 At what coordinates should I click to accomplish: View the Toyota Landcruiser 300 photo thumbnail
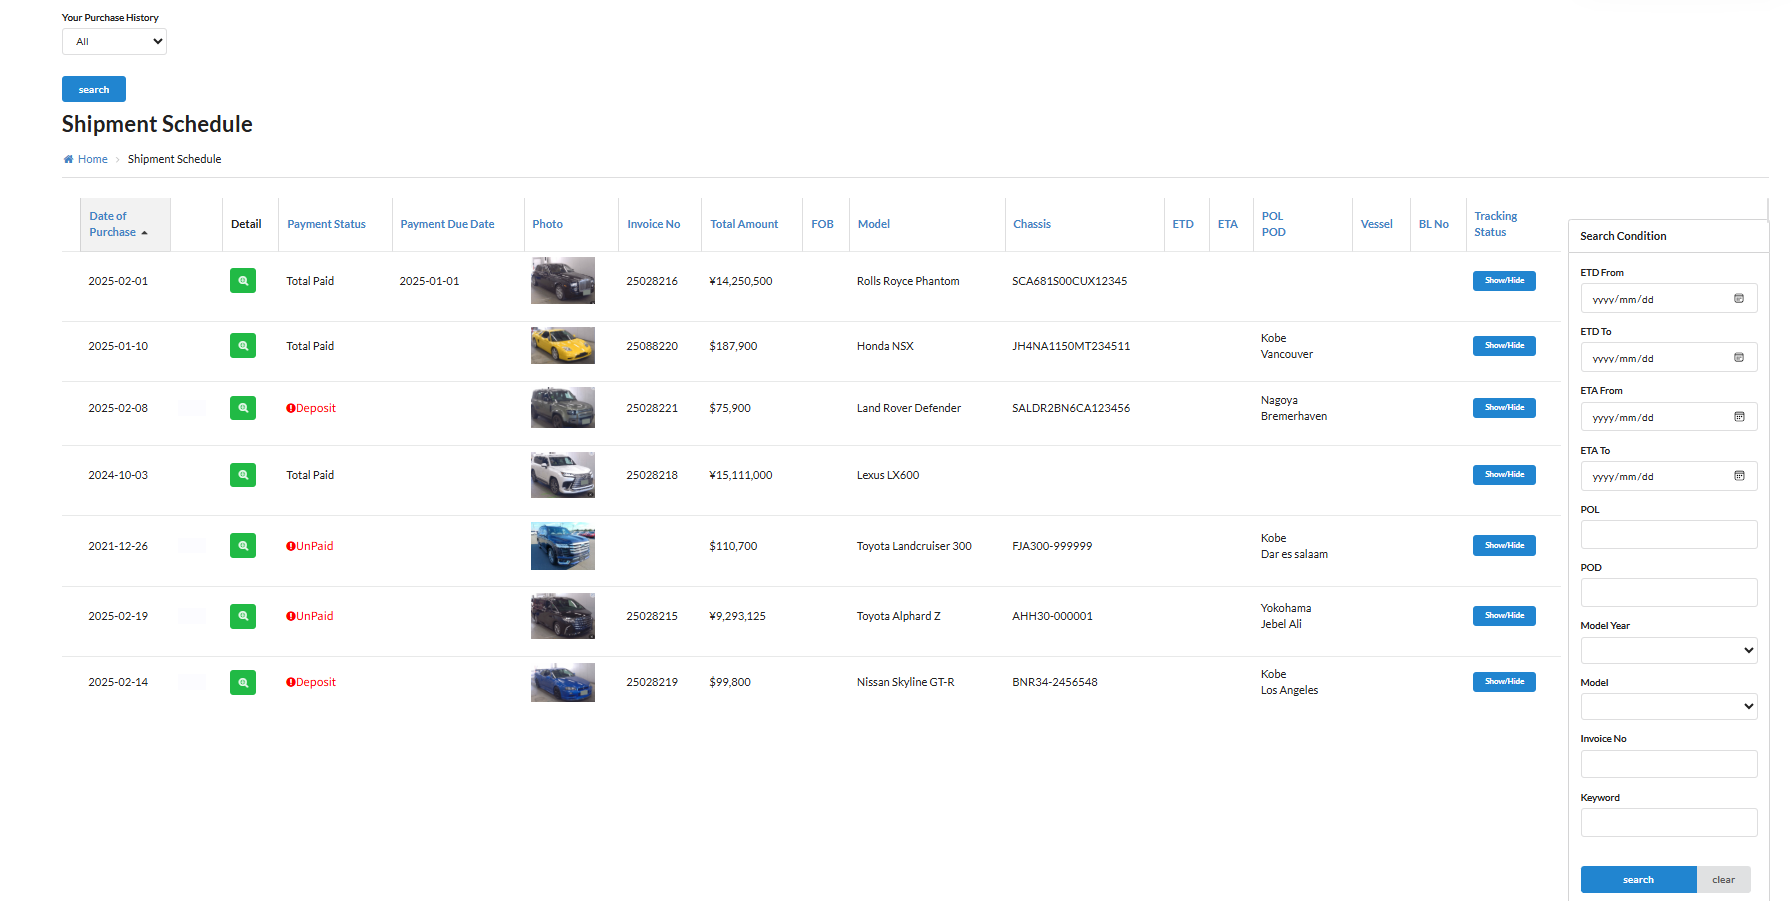tap(563, 546)
